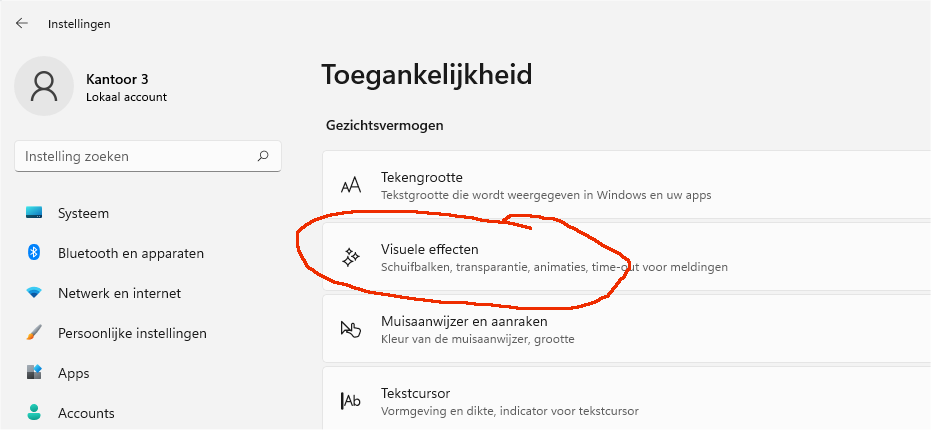Viewport: 931px width, 430px height.
Task: Click the Systeem monitor icon
Action: coord(34,213)
